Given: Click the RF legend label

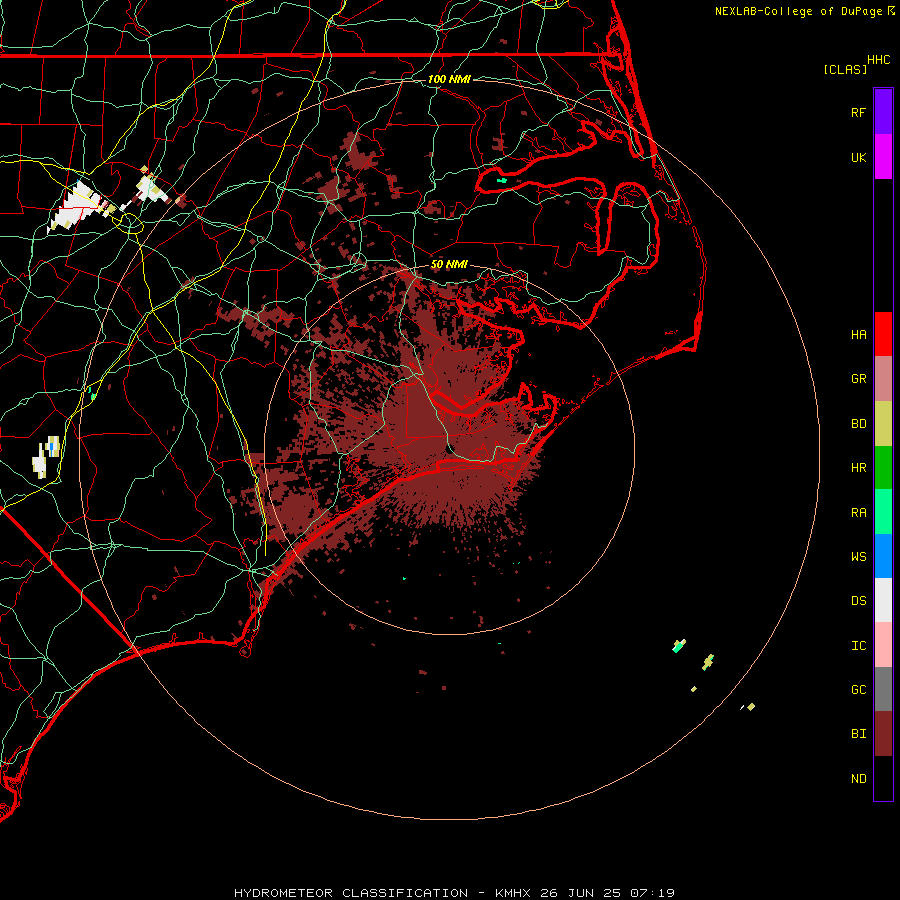Looking at the screenshot, I should pyautogui.click(x=858, y=112).
